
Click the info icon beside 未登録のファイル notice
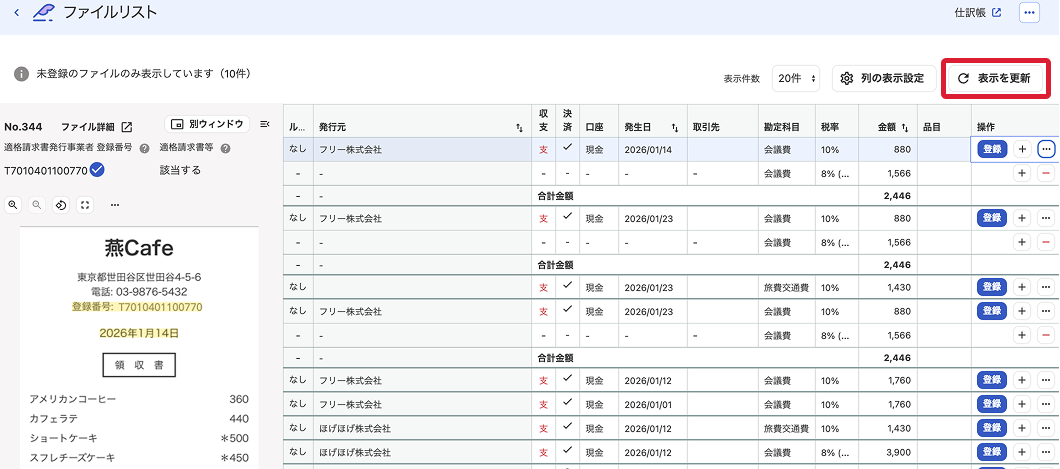(21, 74)
